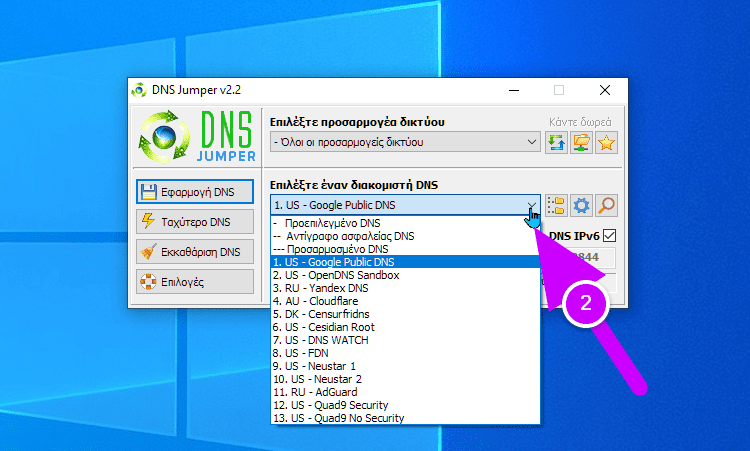Open the DNS group list folder icon
Viewport: 750px width, 451px height.
556,206
